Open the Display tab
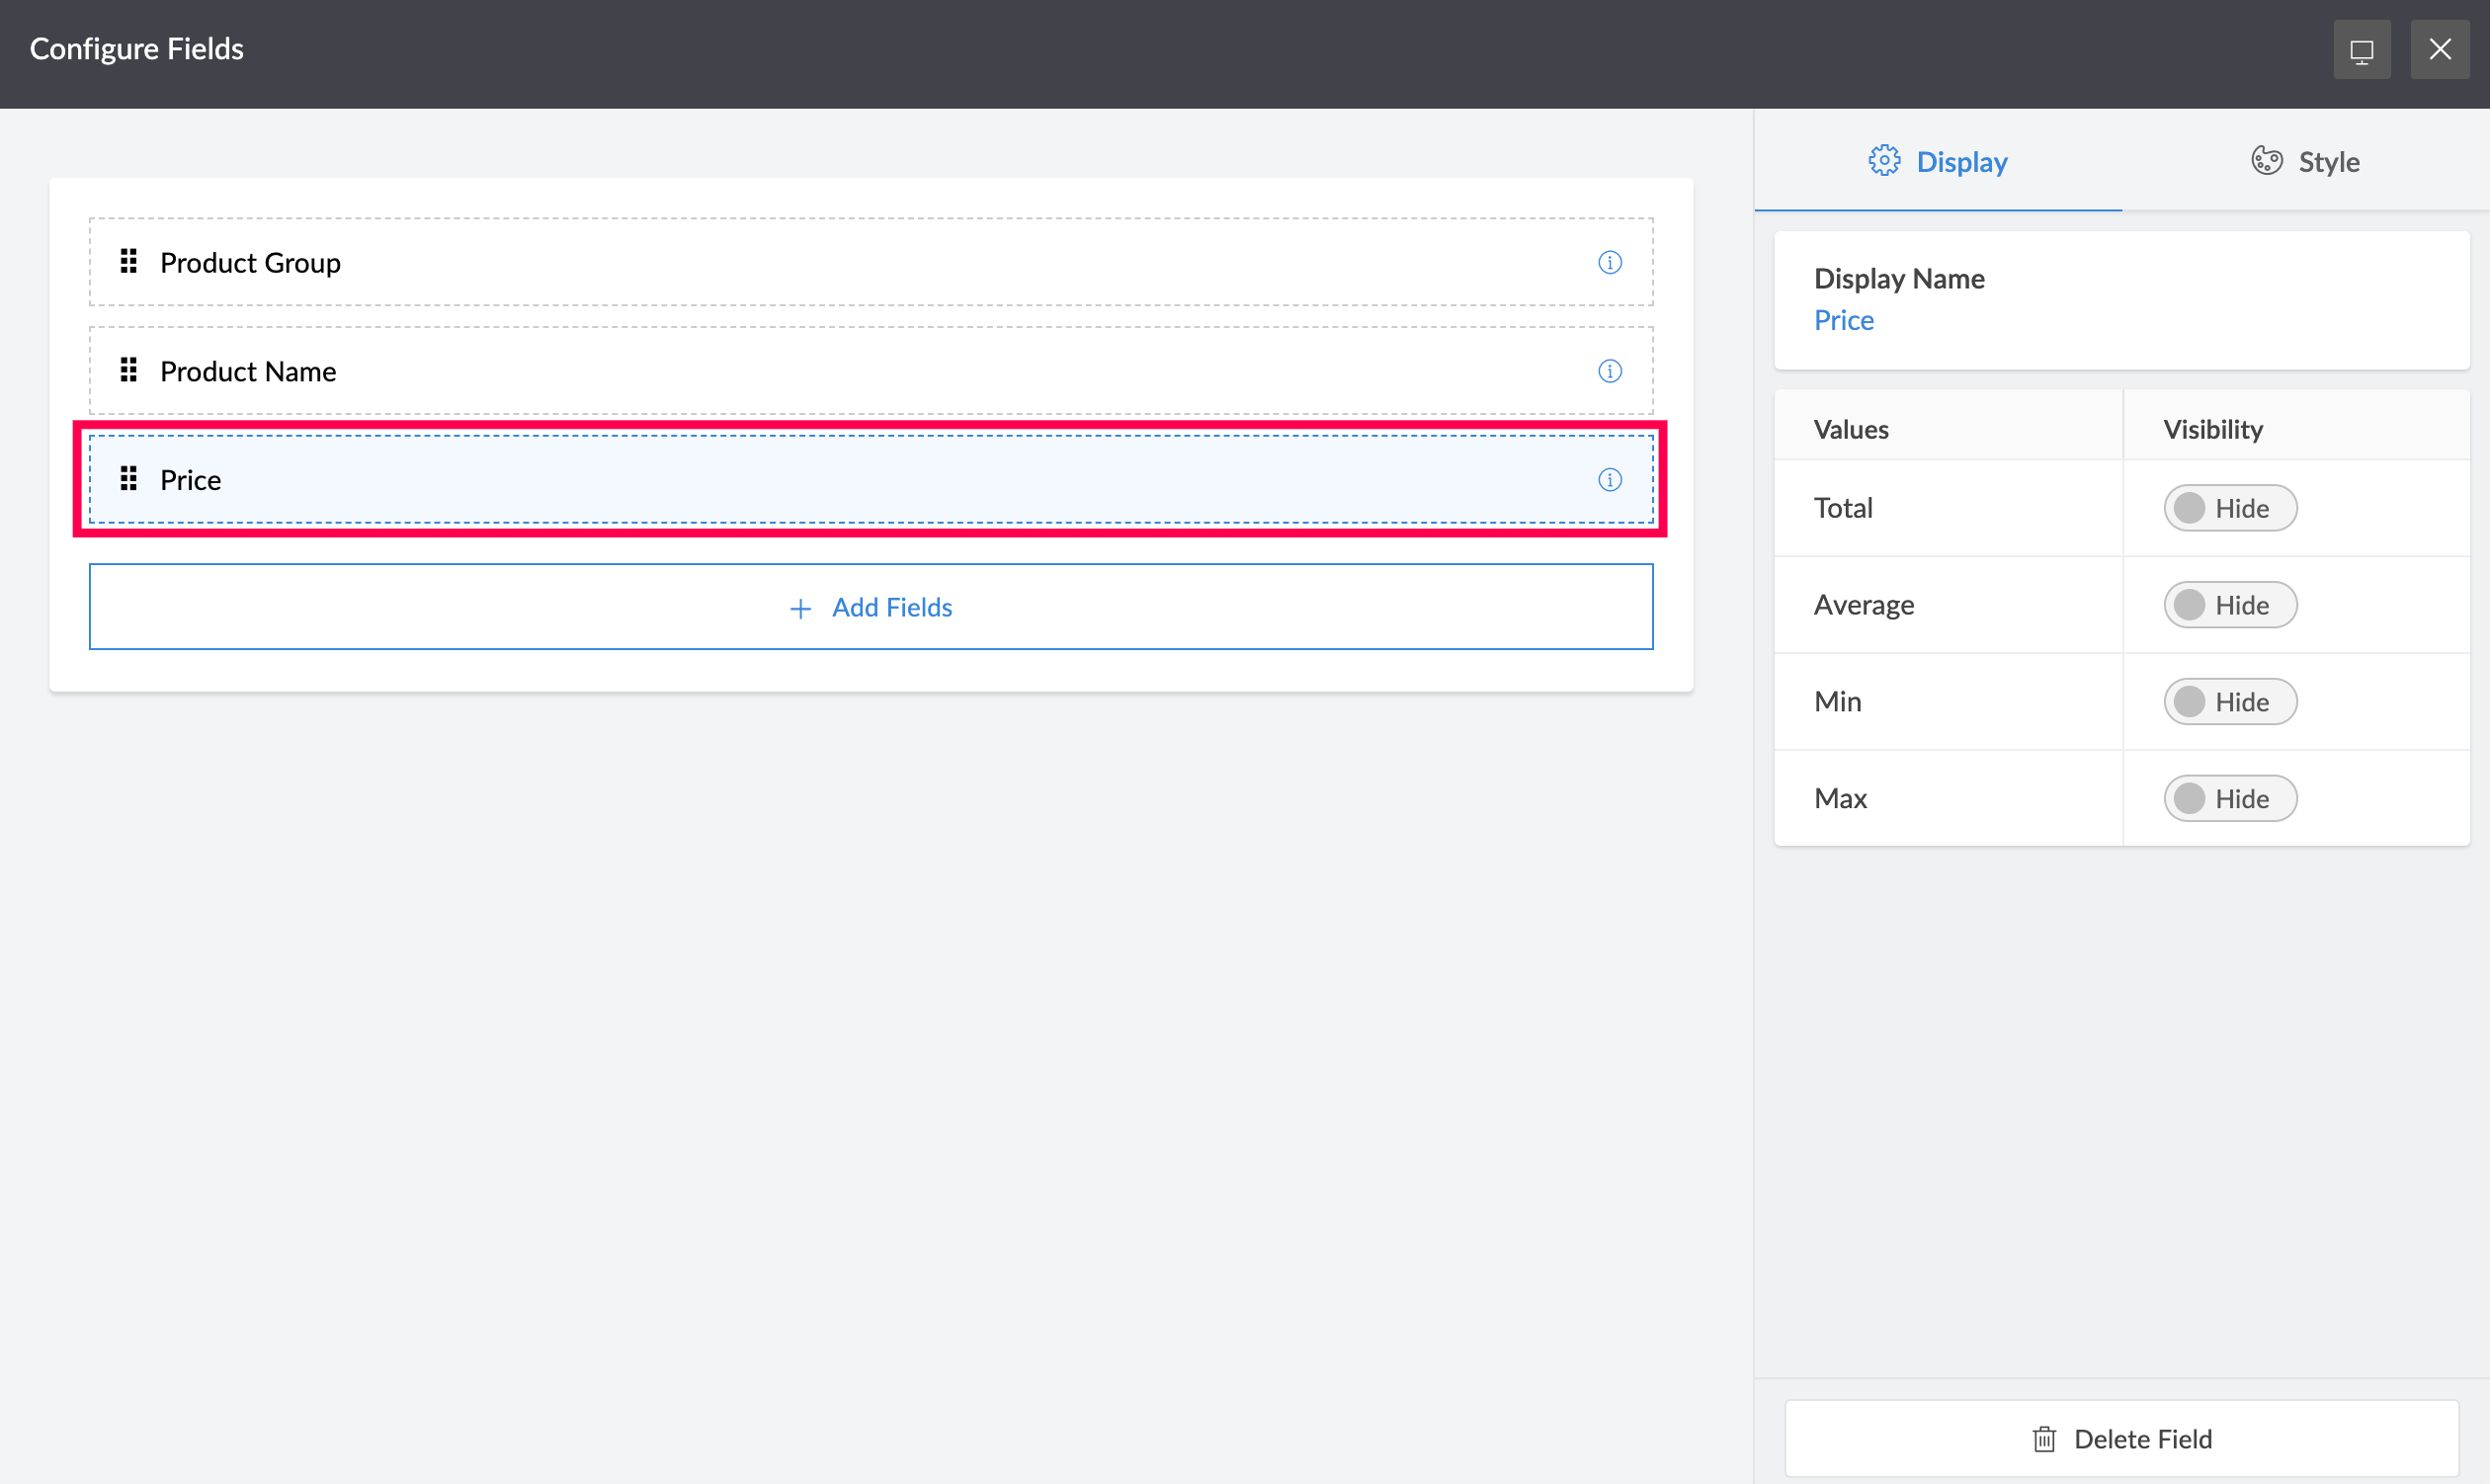This screenshot has height=1484, width=2490. [1937, 162]
